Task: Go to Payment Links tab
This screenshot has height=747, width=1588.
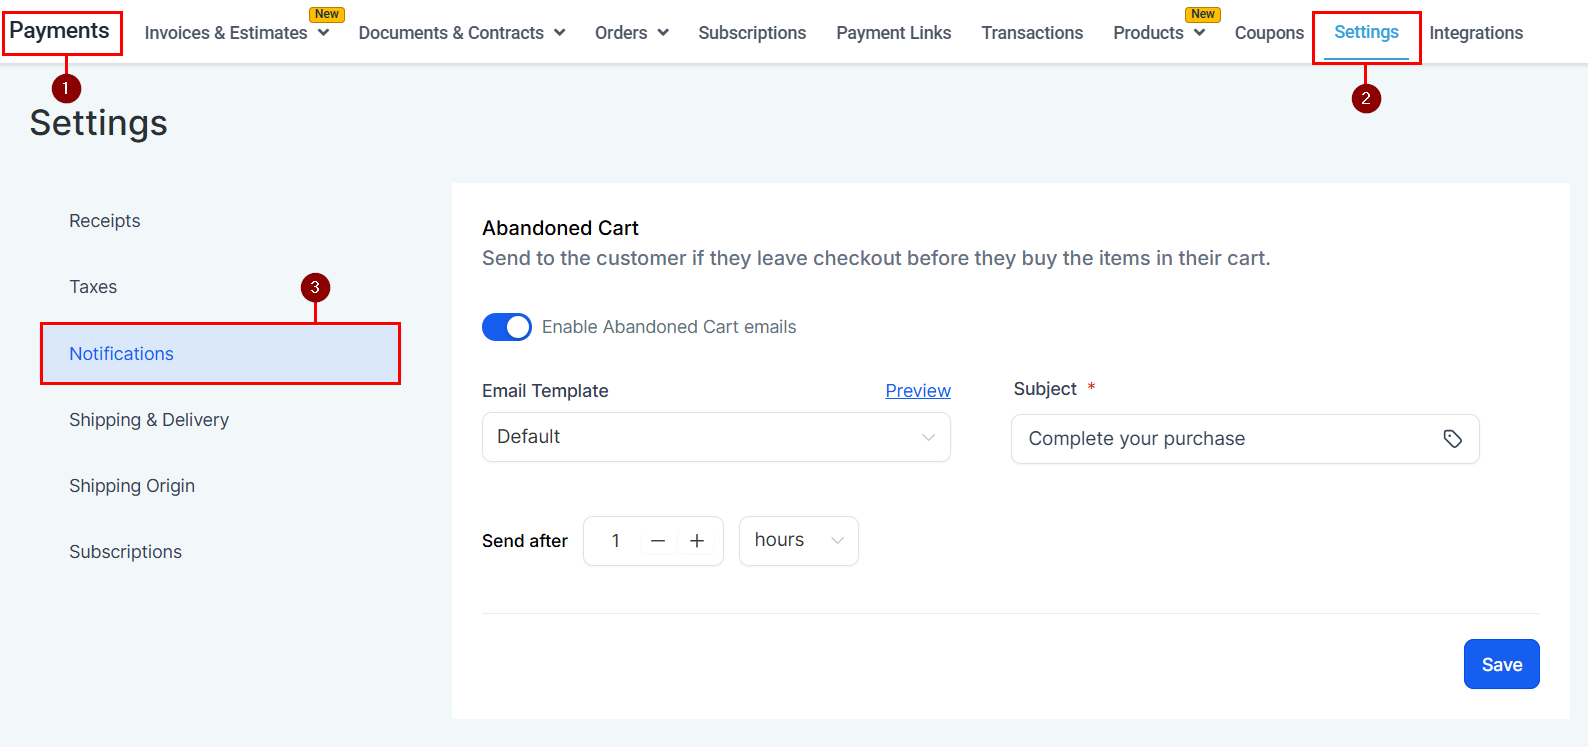Action: click(894, 33)
